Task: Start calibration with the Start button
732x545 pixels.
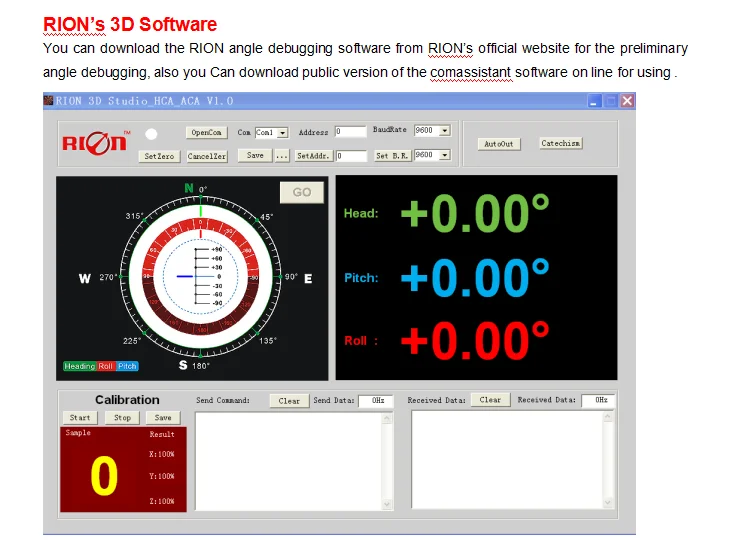Action: [80, 418]
